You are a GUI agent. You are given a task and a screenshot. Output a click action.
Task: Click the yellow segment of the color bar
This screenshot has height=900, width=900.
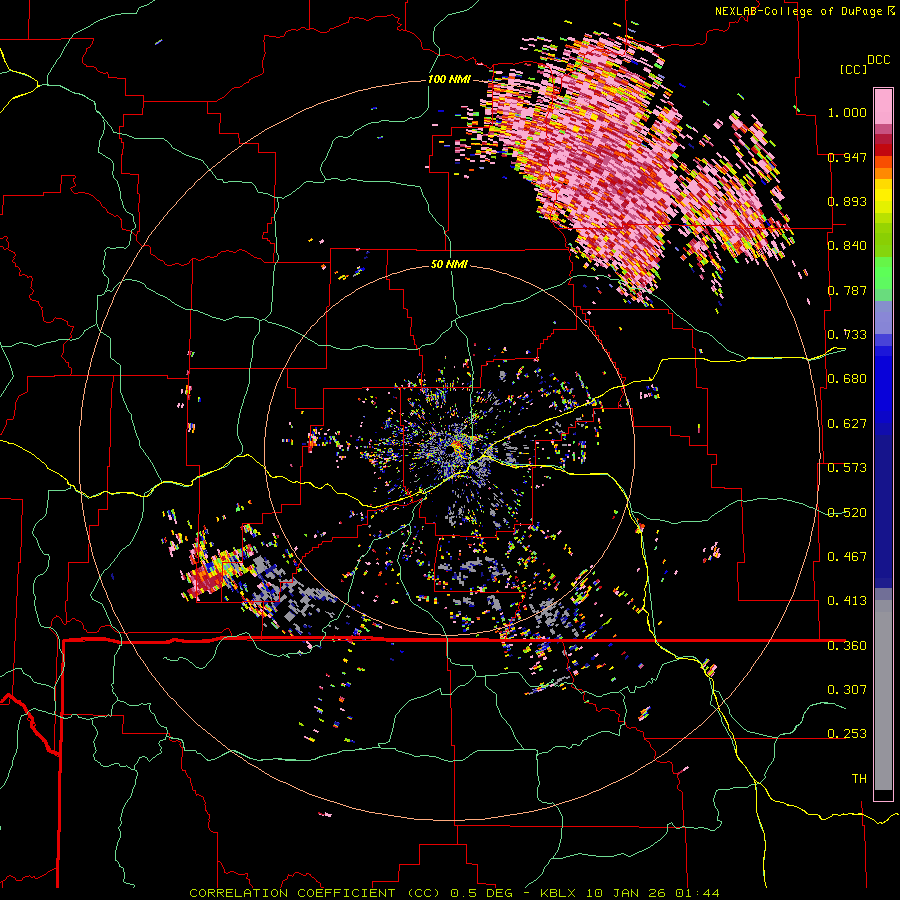[883, 197]
